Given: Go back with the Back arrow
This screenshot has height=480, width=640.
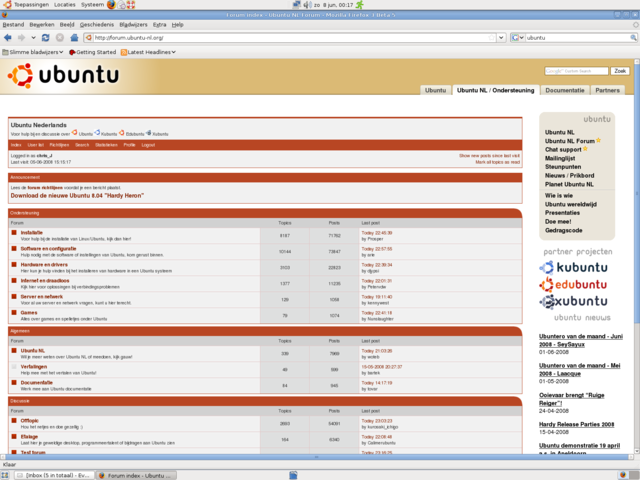Looking at the screenshot, I should coord(8,38).
